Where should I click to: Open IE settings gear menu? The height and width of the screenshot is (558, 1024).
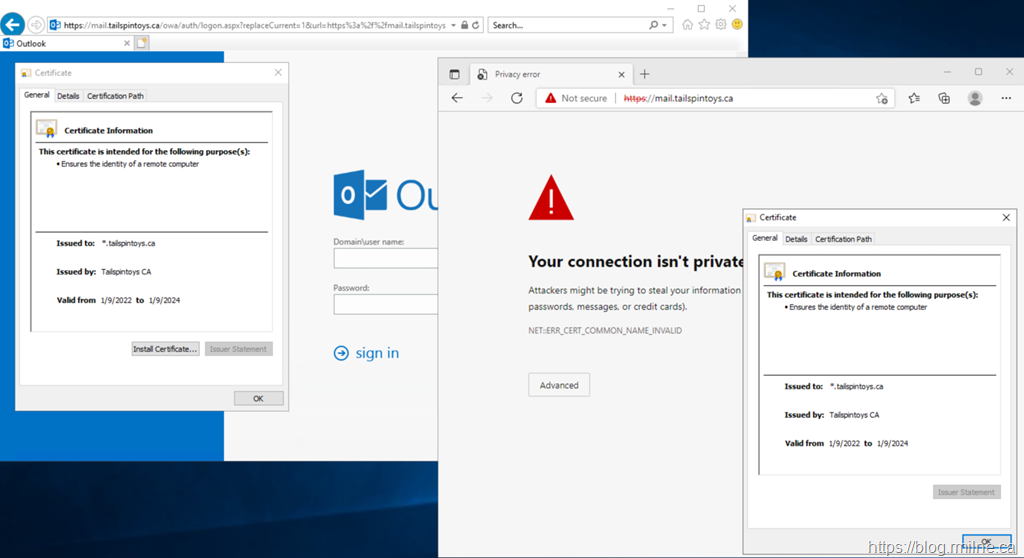pyautogui.click(x=720, y=24)
